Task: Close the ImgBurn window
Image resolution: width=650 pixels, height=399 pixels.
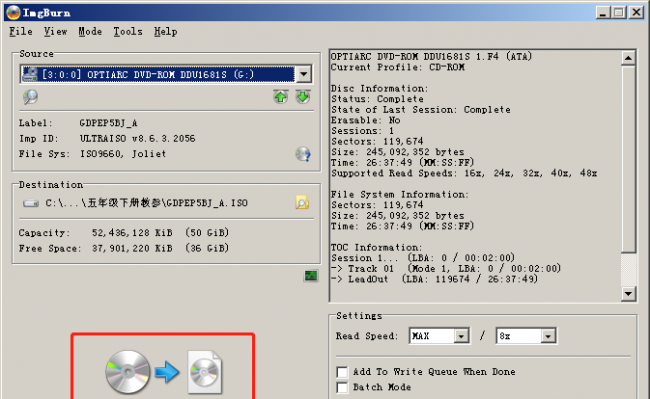Action: click(636, 12)
